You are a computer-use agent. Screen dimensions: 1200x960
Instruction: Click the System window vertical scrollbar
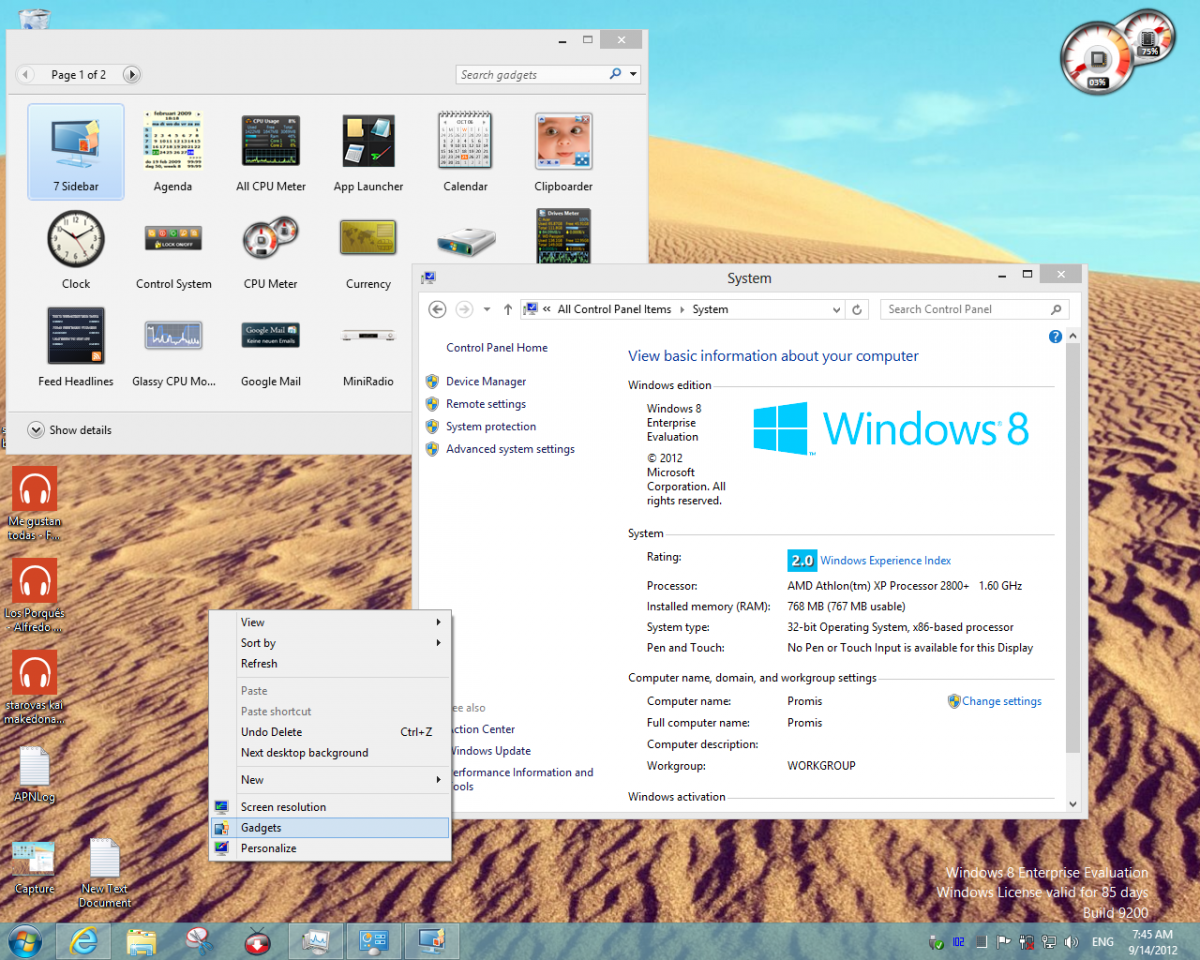[1073, 560]
